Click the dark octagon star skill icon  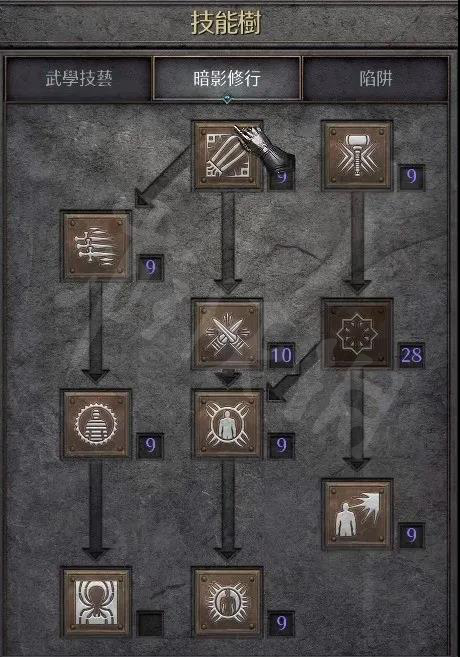point(357,334)
